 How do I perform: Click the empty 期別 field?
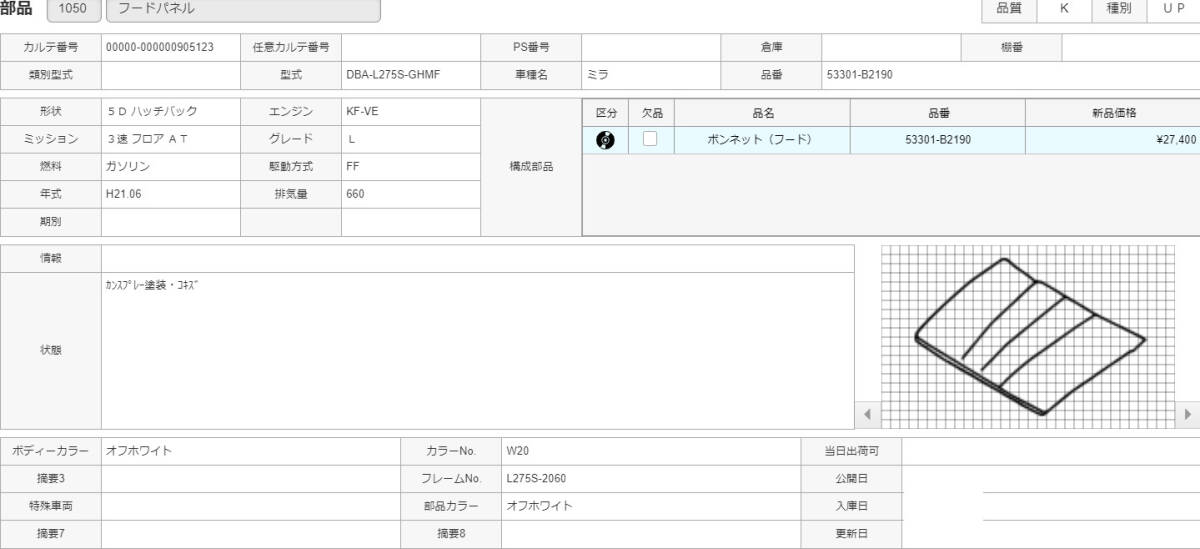click(171, 222)
